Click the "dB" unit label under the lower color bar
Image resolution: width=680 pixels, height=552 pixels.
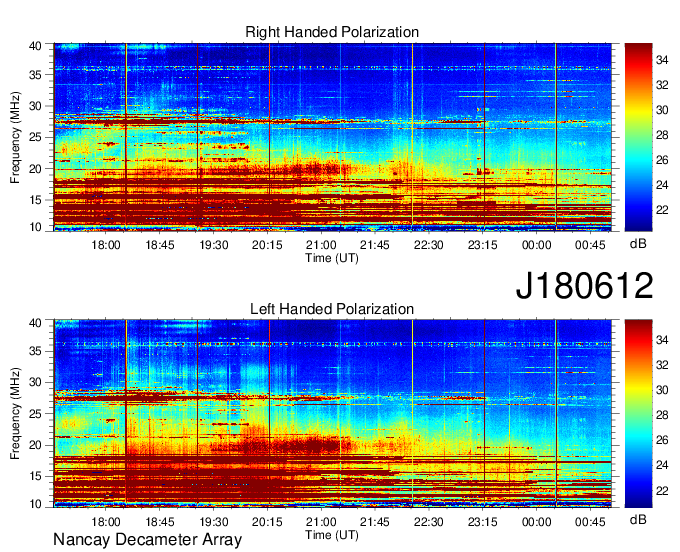638,519
